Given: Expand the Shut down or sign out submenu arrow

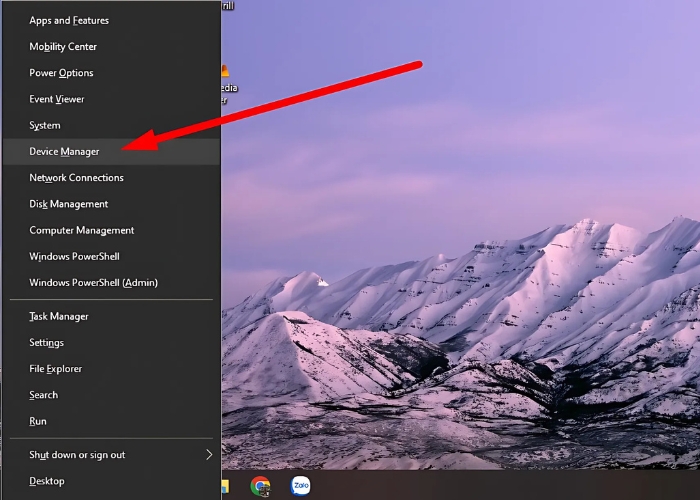Looking at the screenshot, I should (x=209, y=455).
